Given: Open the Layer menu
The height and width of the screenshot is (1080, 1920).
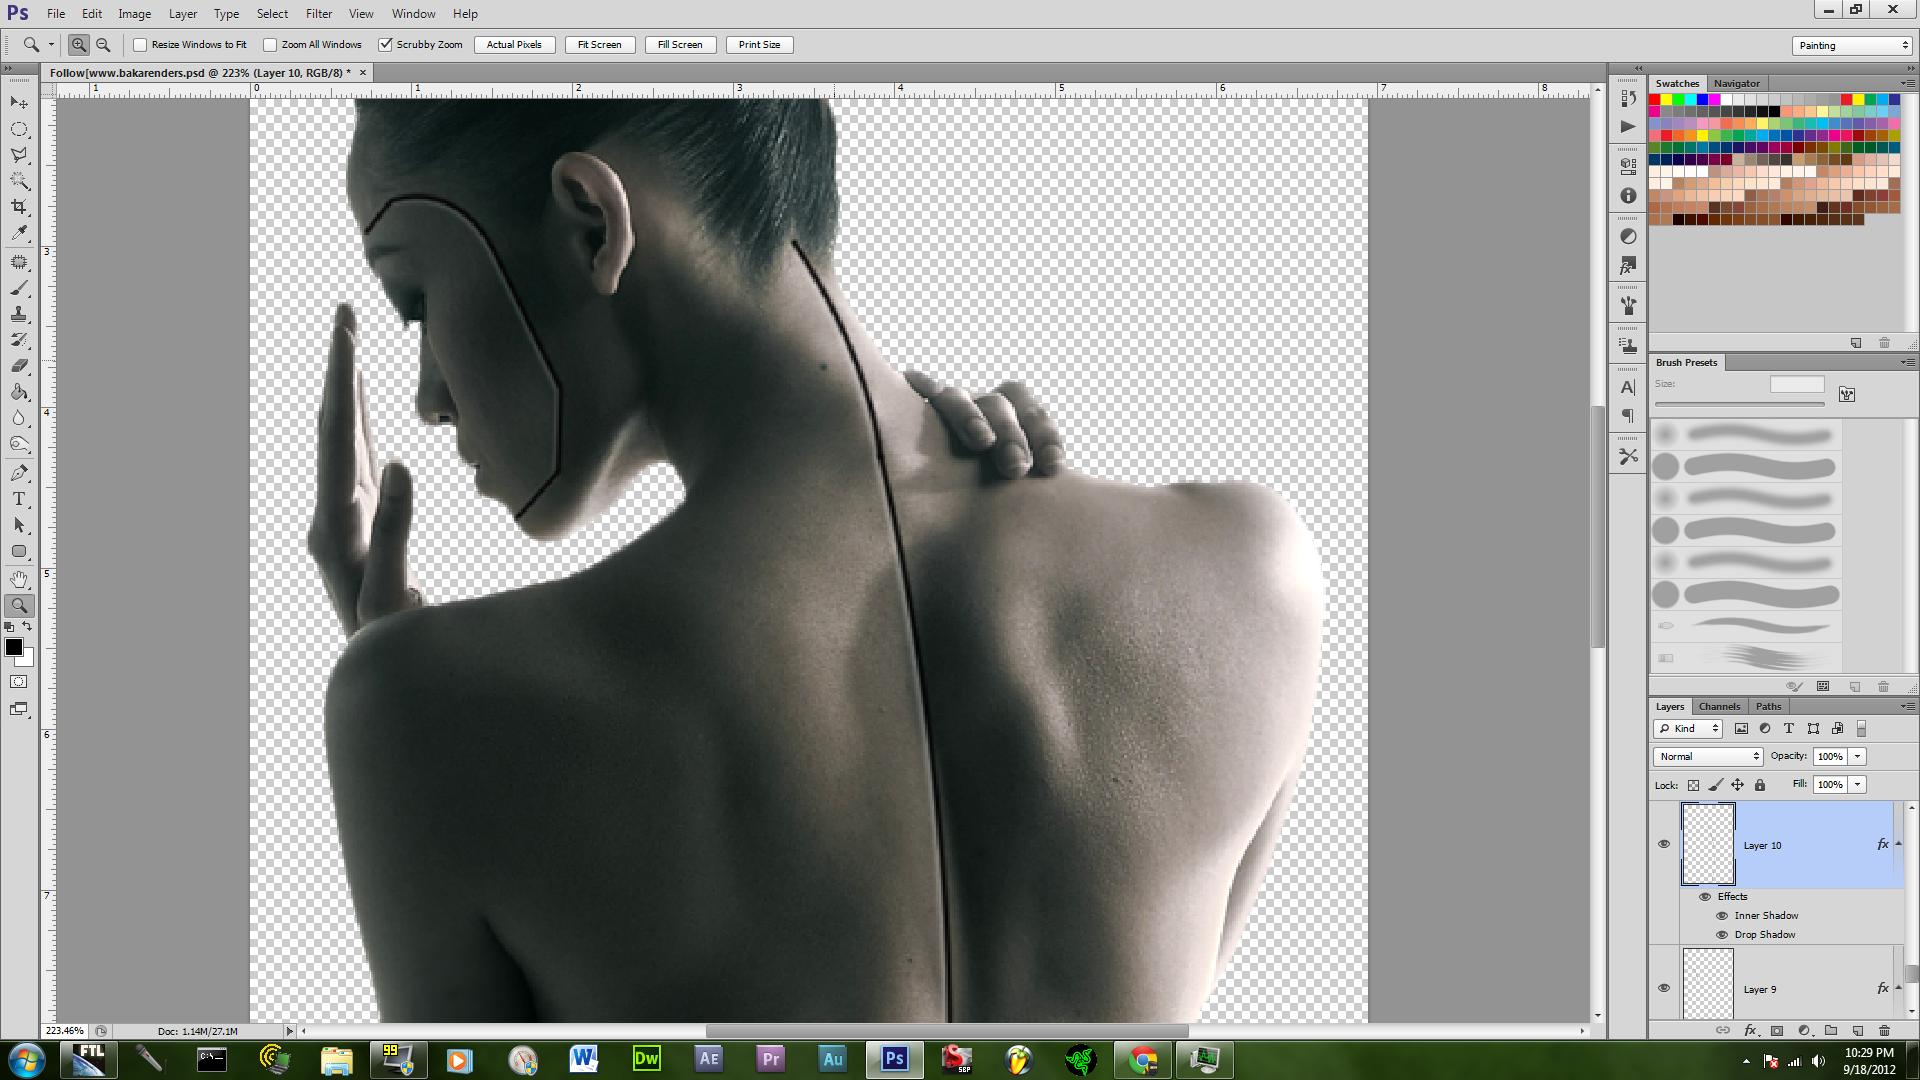Looking at the screenshot, I should coord(183,14).
